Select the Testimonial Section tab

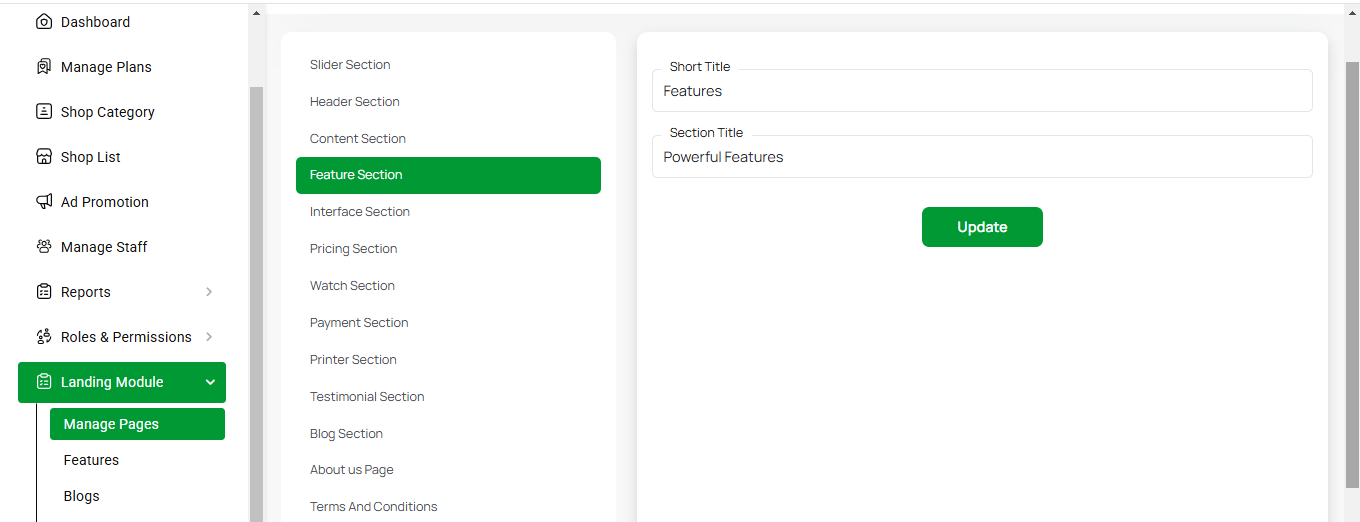tap(367, 397)
